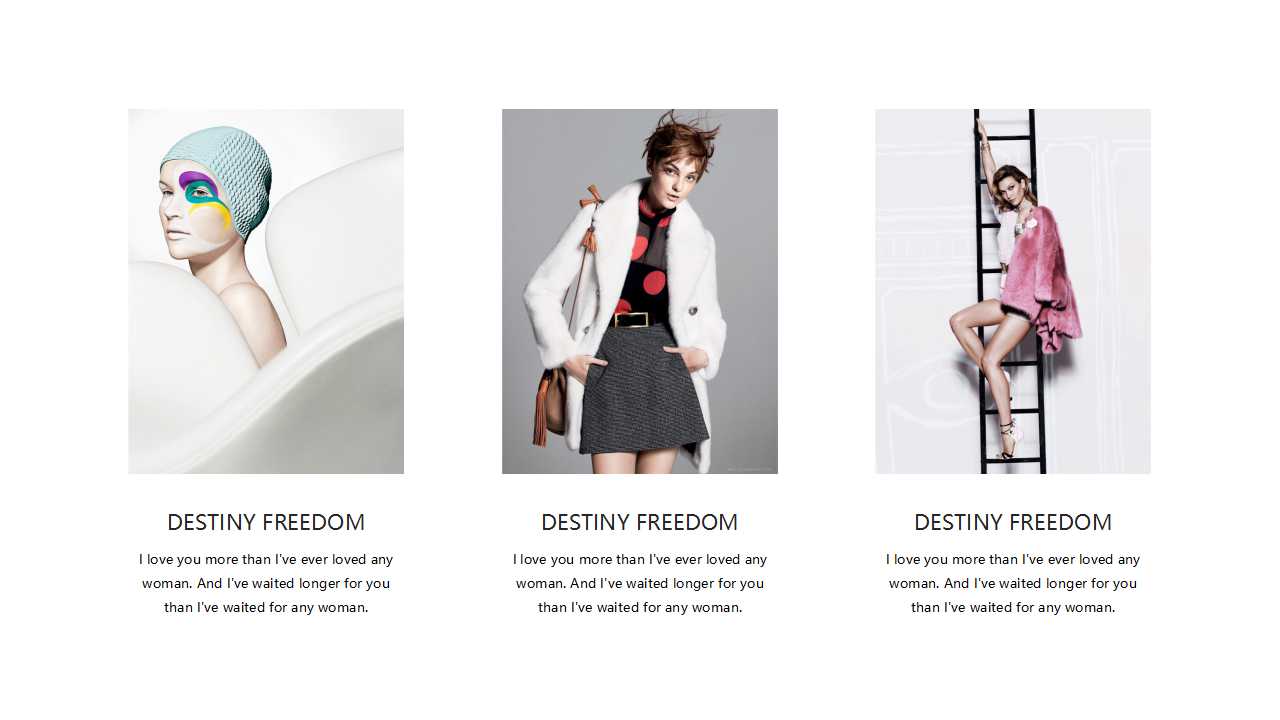Screen dimensions: 1280x720
Task: Click the gold belt buckle
Action: point(631,320)
